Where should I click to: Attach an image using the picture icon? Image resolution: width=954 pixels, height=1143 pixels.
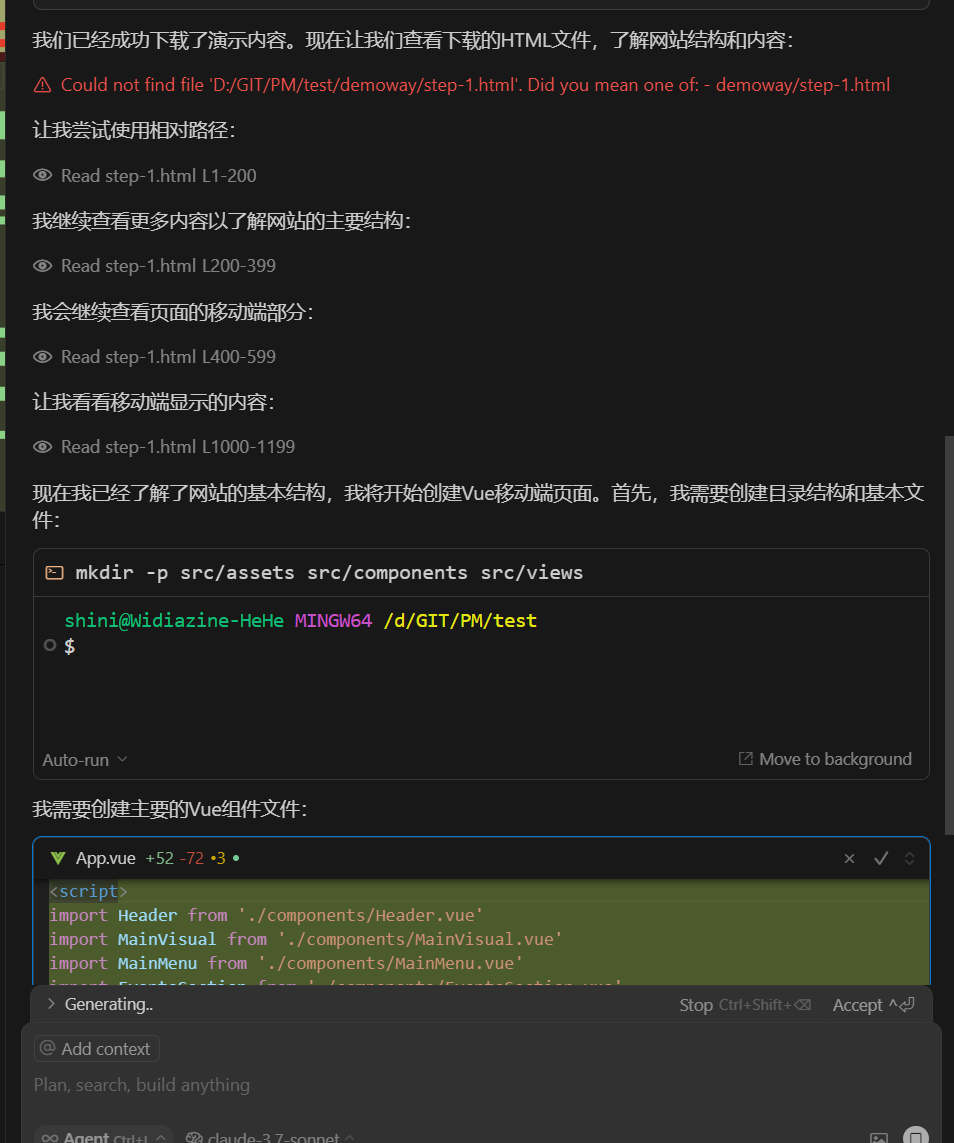point(879,1138)
